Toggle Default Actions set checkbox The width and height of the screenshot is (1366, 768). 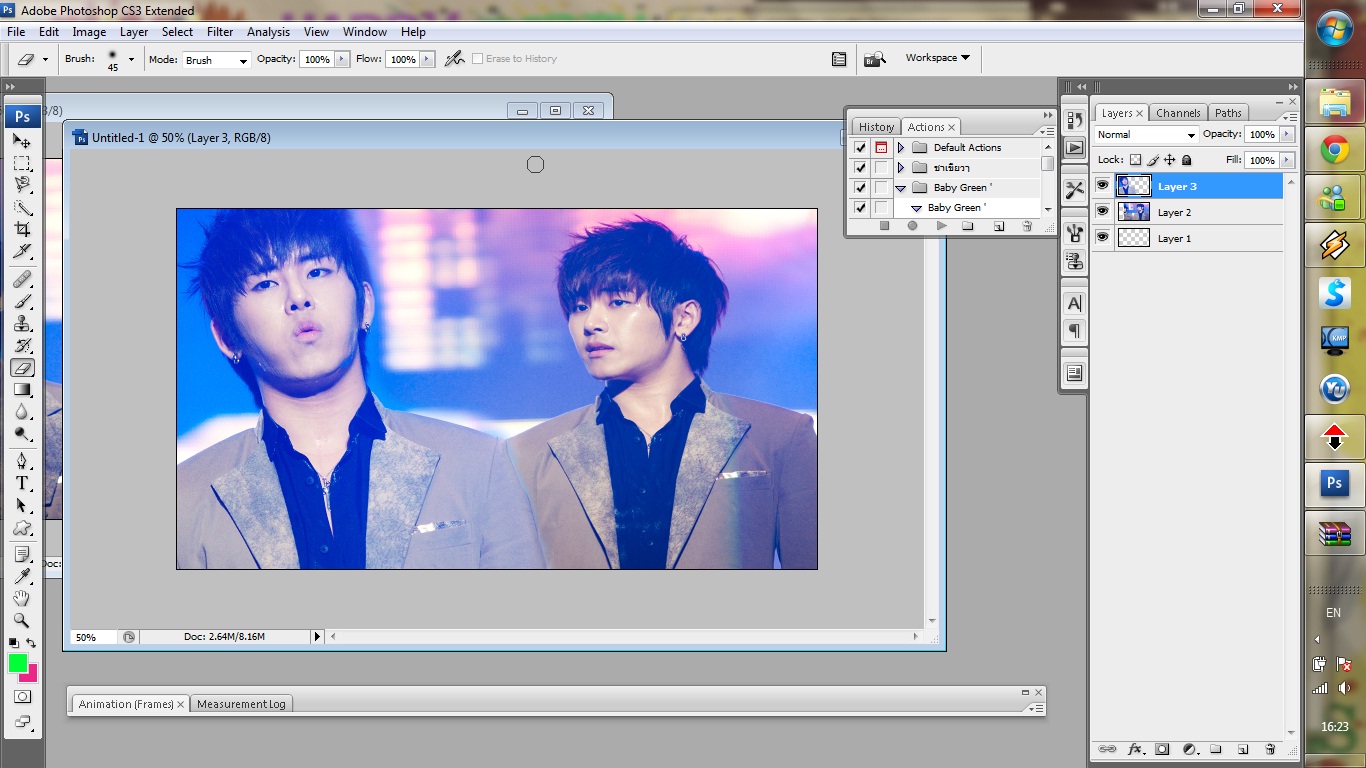click(860, 147)
